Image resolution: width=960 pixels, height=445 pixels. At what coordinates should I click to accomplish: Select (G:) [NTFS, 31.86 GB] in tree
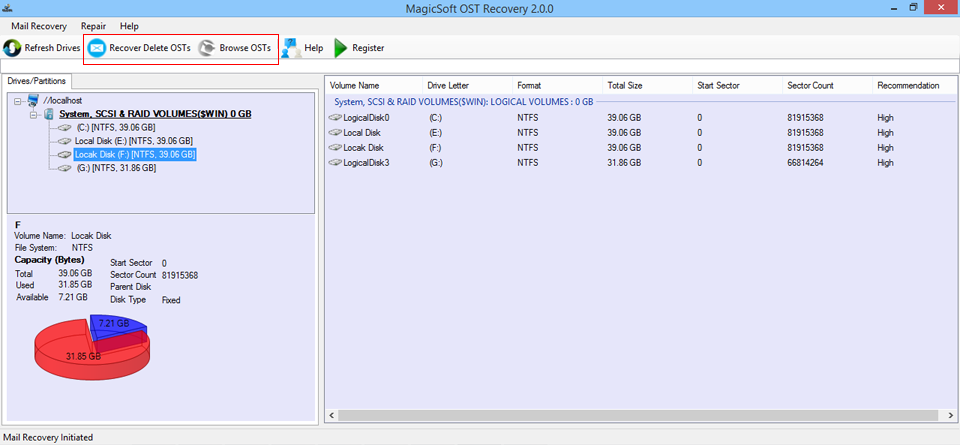(x=116, y=168)
